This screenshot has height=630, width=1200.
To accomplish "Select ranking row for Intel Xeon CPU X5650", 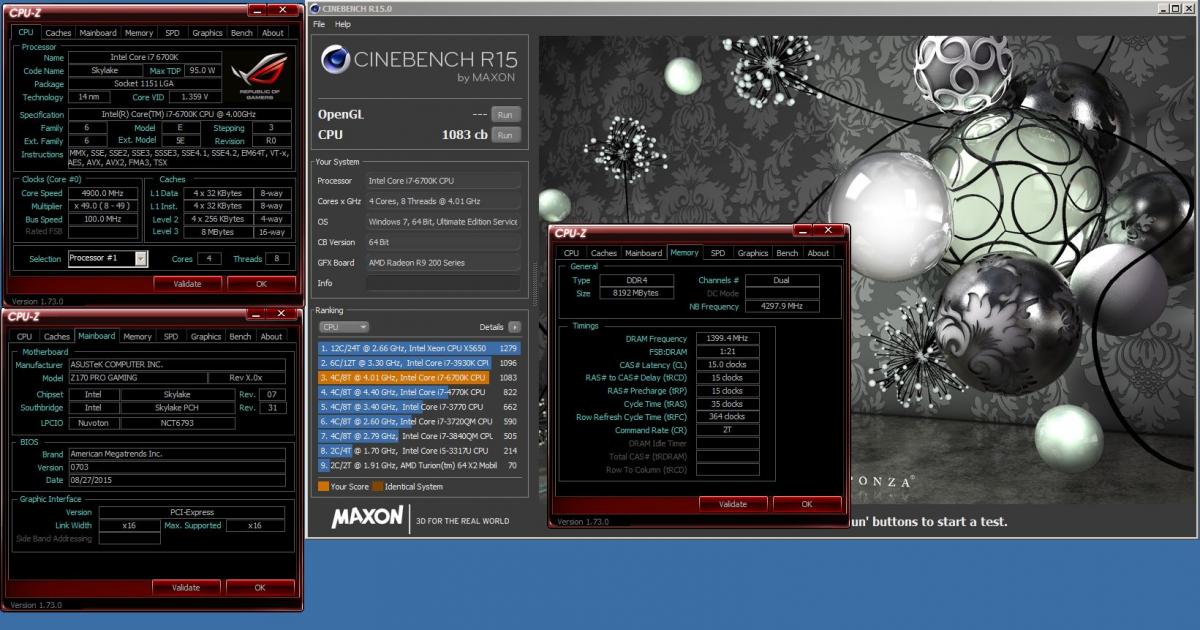I will tap(419, 348).
